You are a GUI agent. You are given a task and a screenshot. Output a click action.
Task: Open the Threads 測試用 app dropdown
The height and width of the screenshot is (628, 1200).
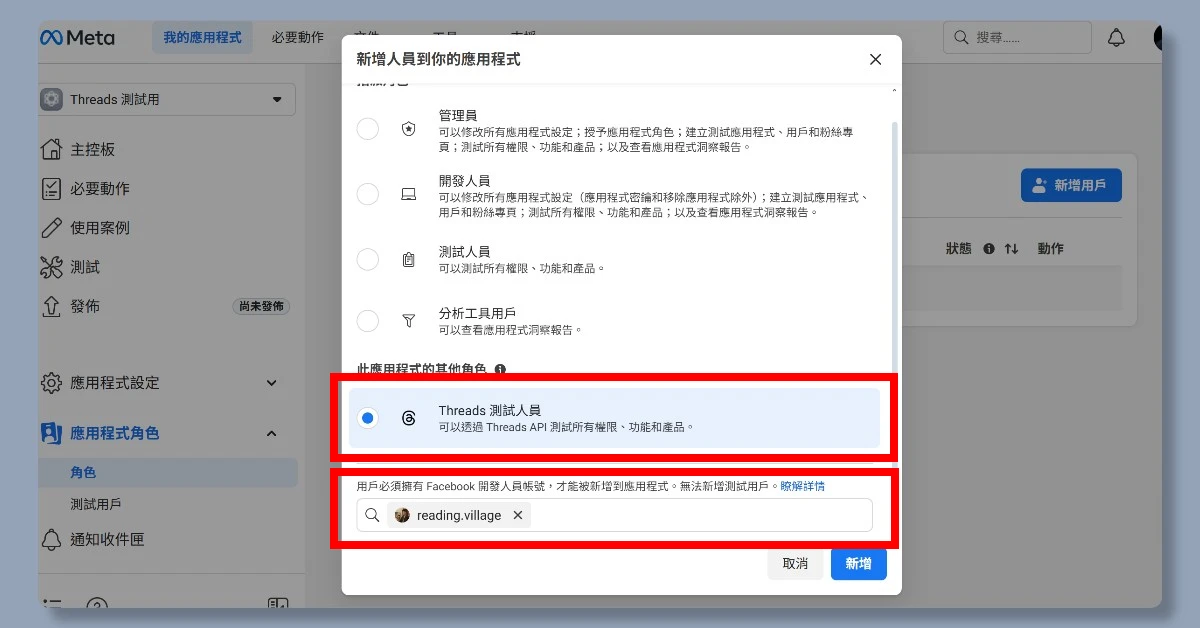pos(167,99)
